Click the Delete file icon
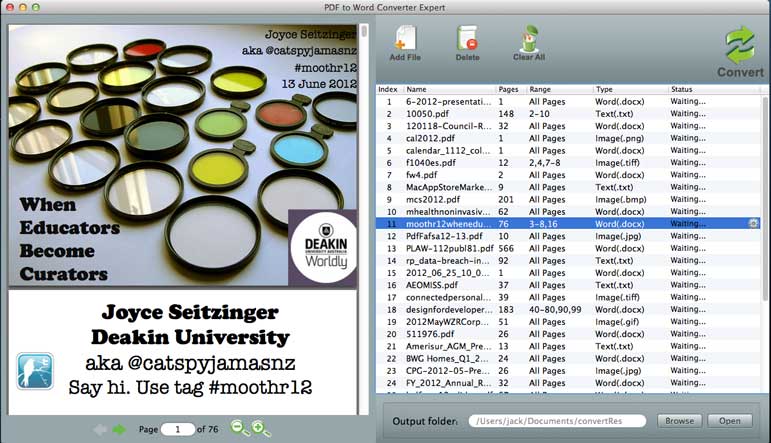771x443 pixels. point(467,40)
